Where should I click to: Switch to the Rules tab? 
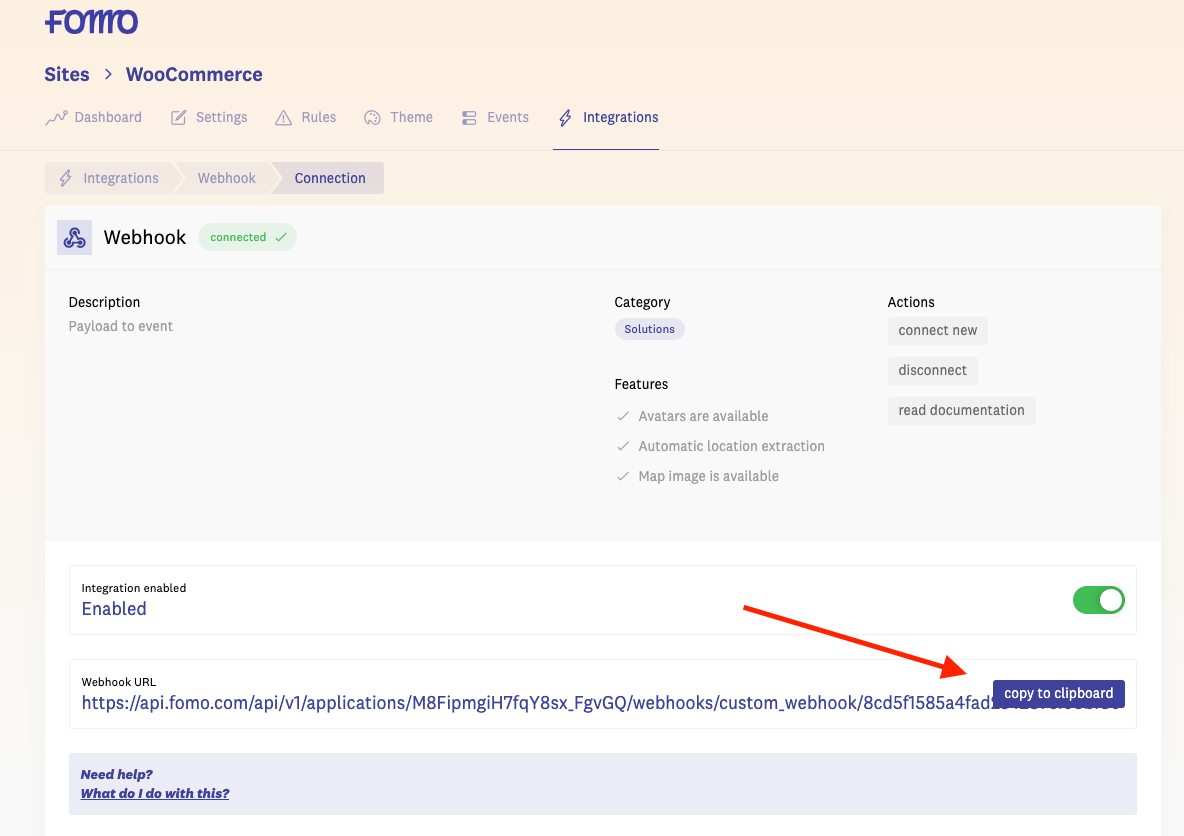pyautogui.click(x=305, y=117)
